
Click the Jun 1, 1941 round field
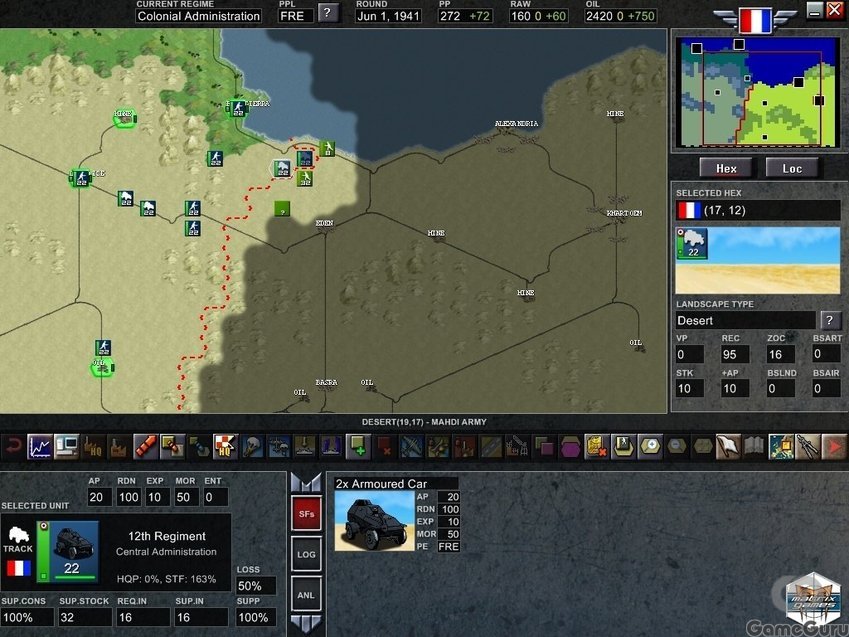(388, 16)
